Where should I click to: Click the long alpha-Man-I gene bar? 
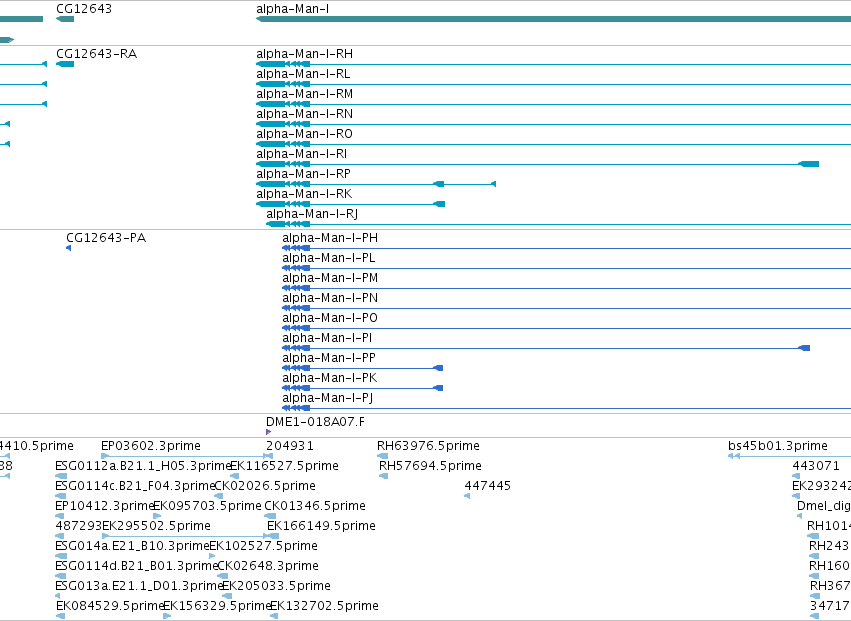[554, 19]
